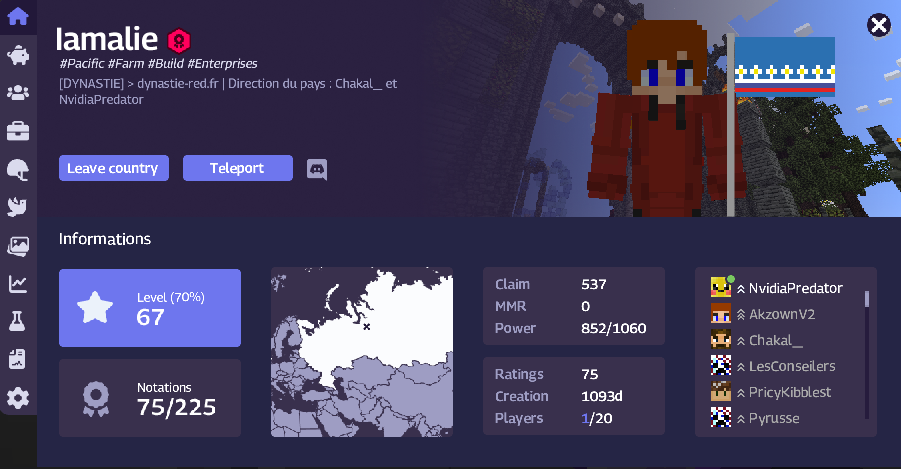Select the flask research icon

click(x=17, y=321)
